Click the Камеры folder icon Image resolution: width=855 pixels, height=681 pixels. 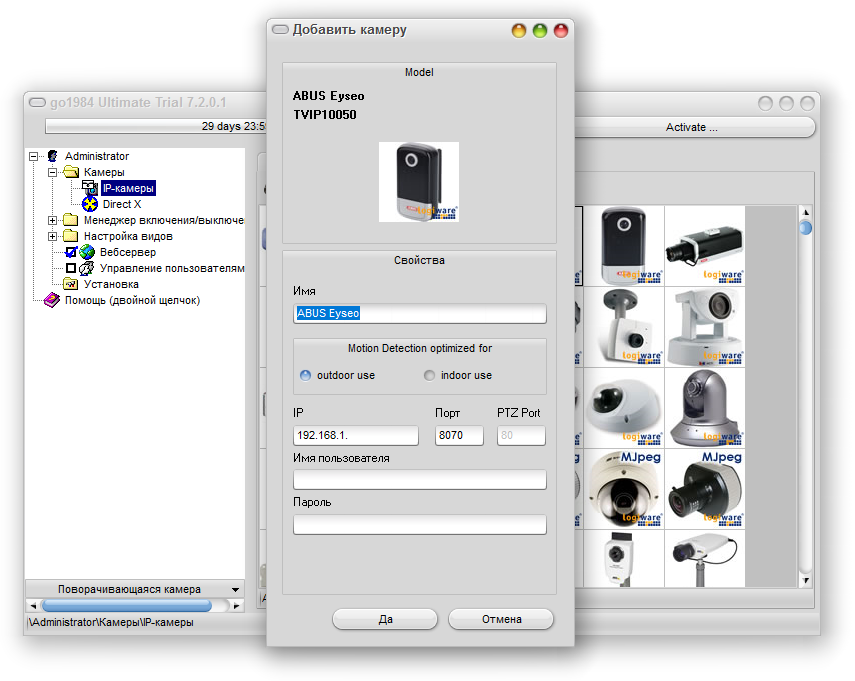(x=71, y=172)
